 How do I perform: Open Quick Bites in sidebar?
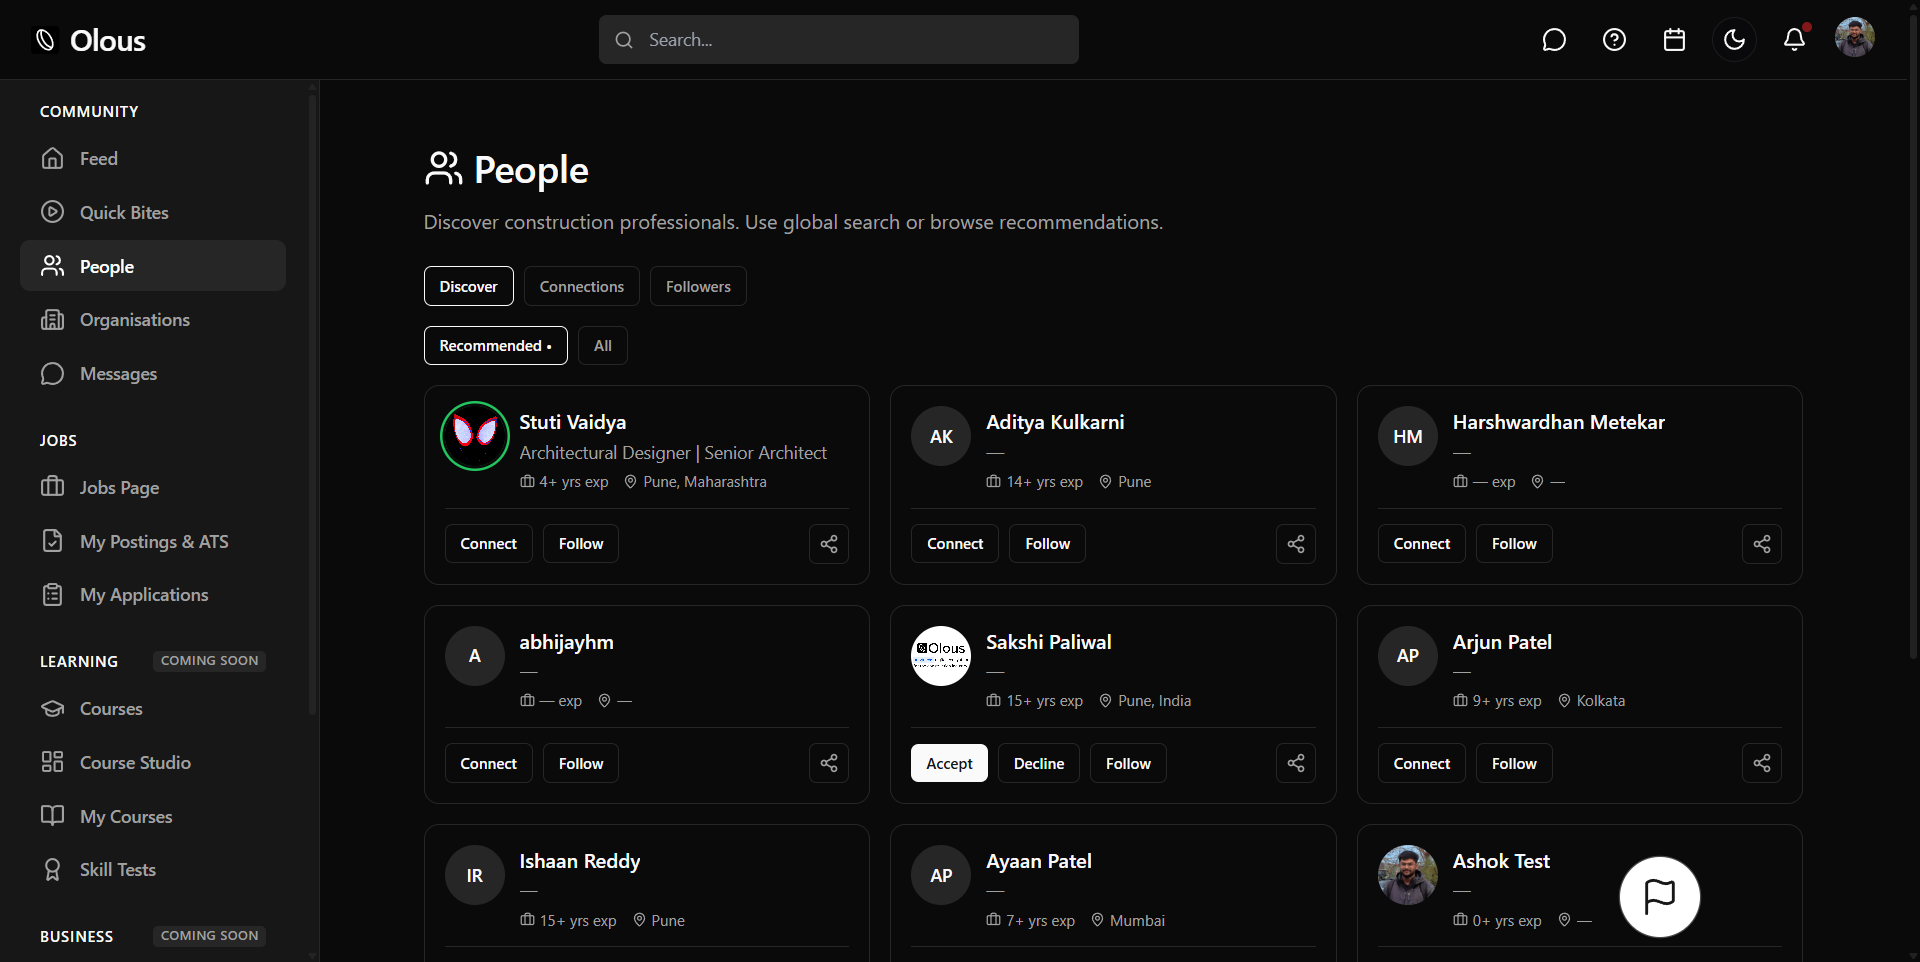[153, 213]
